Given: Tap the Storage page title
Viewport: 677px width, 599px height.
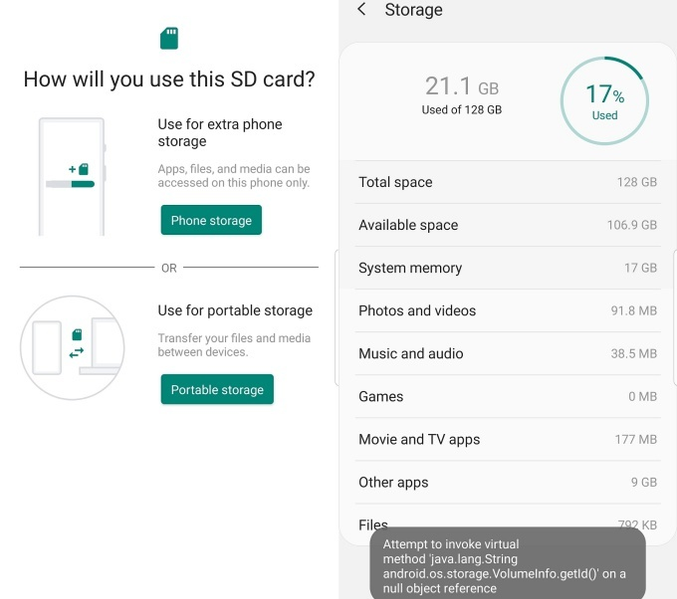Looking at the screenshot, I should tap(413, 10).
